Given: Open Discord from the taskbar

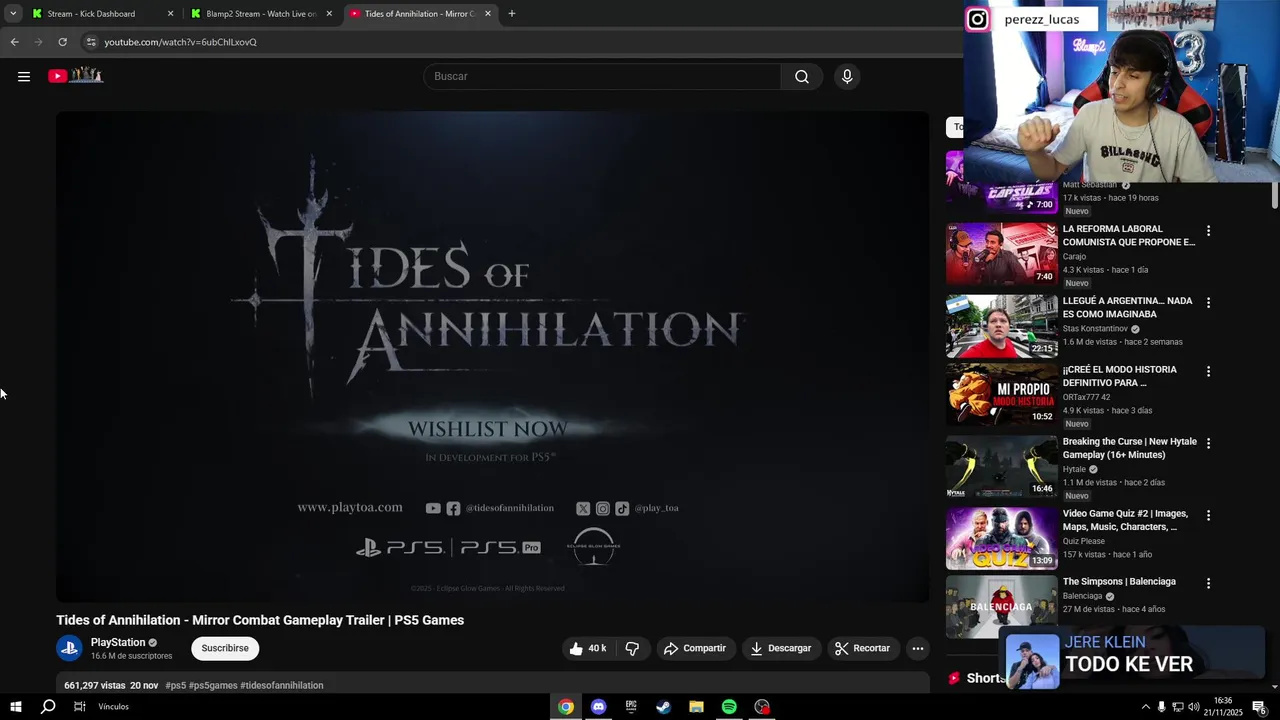Looking at the screenshot, I should pos(598,707).
